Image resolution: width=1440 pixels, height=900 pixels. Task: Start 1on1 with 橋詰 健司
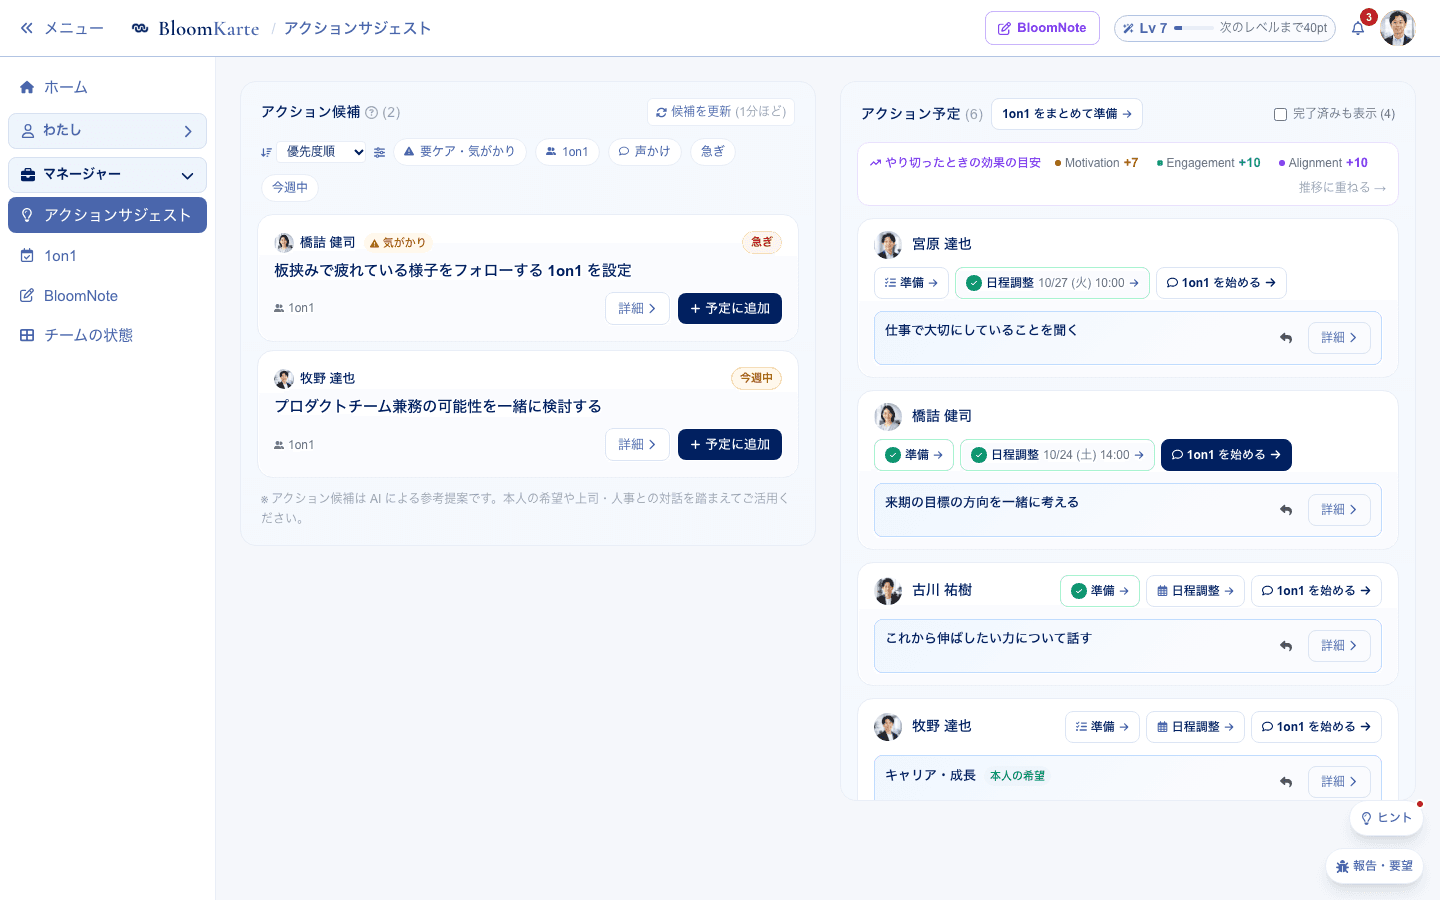tap(1226, 455)
